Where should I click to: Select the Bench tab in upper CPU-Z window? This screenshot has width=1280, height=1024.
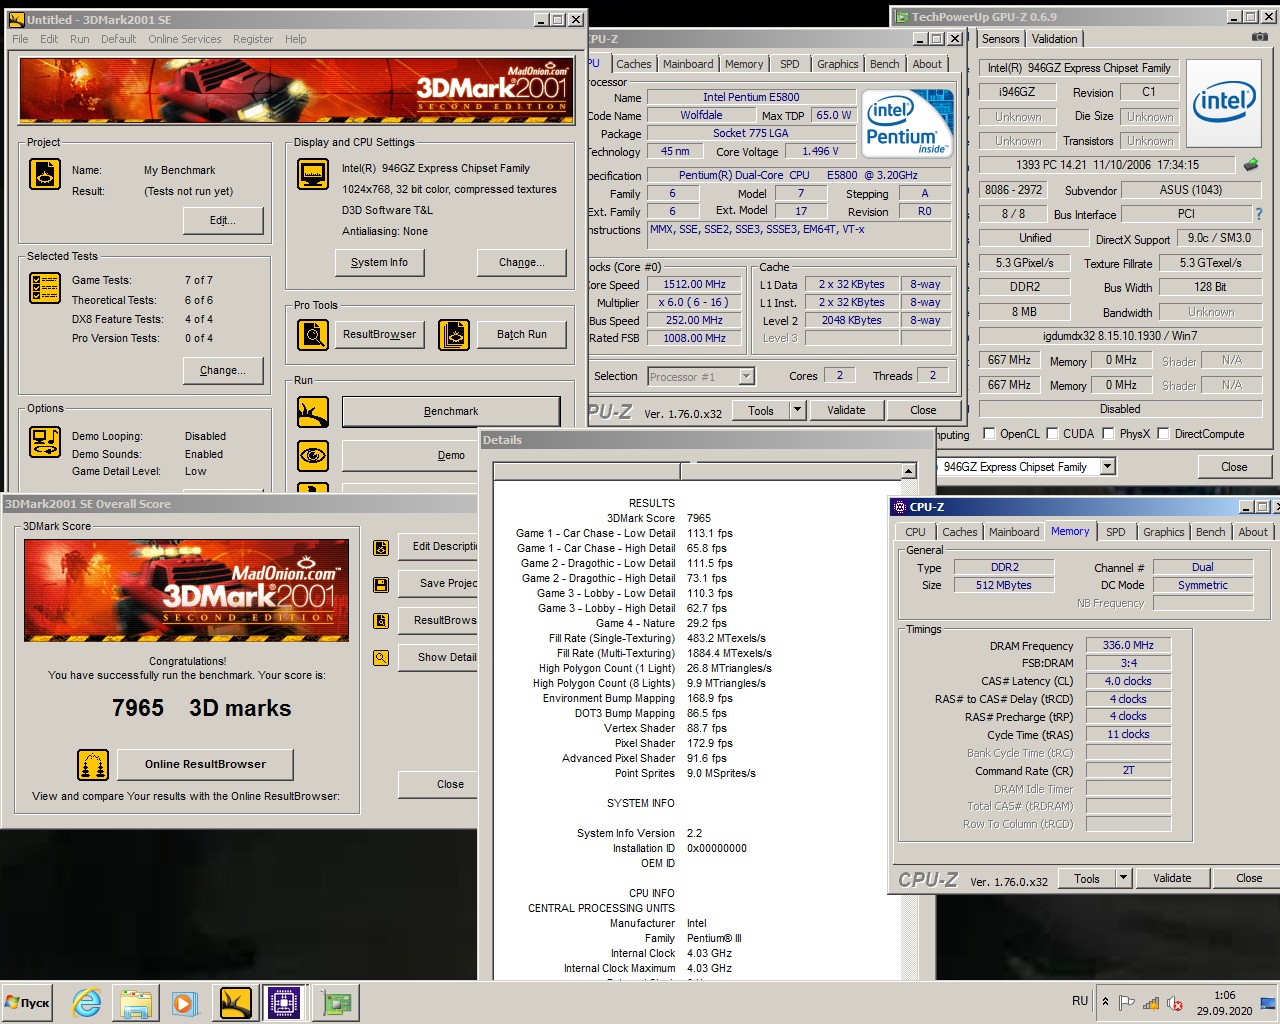[884, 64]
